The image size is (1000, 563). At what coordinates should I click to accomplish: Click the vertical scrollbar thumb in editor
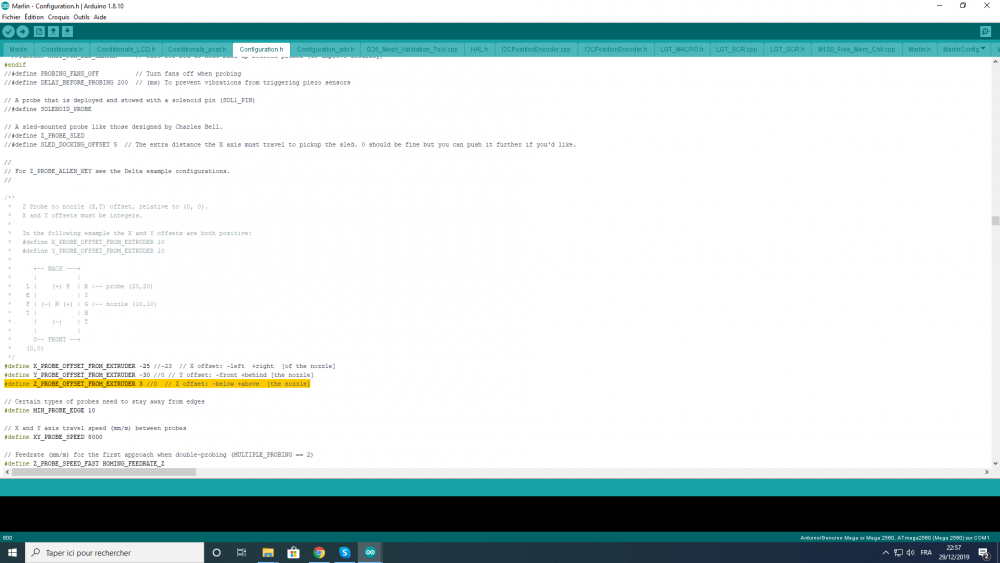pyautogui.click(x=995, y=221)
